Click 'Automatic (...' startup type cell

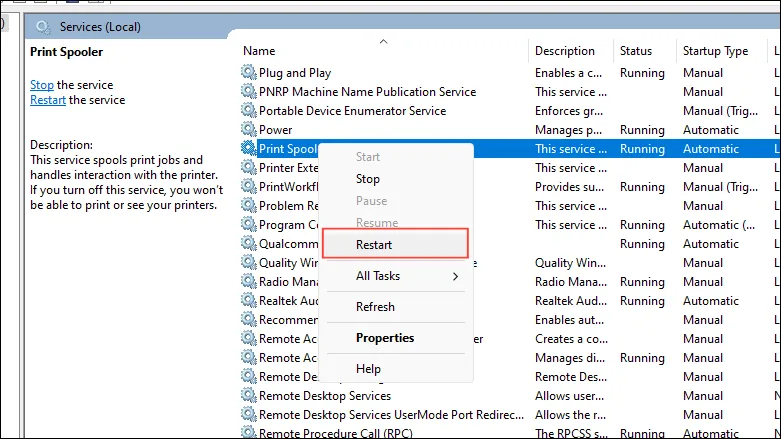coord(719,225)
